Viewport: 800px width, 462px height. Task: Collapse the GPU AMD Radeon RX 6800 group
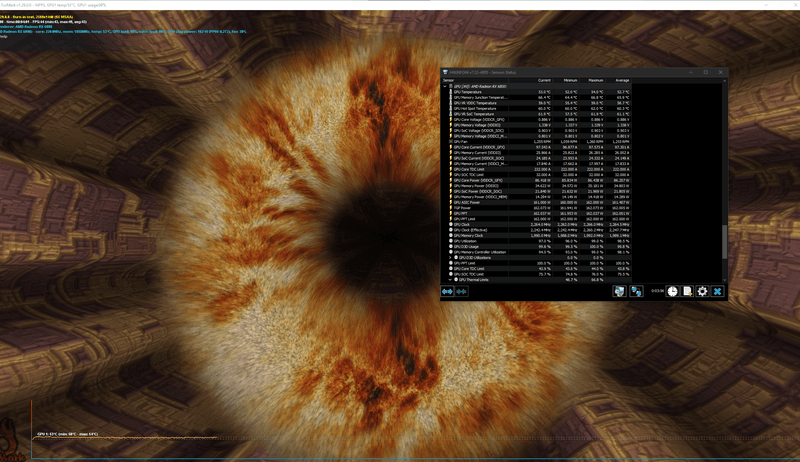(x=445, y=86)
